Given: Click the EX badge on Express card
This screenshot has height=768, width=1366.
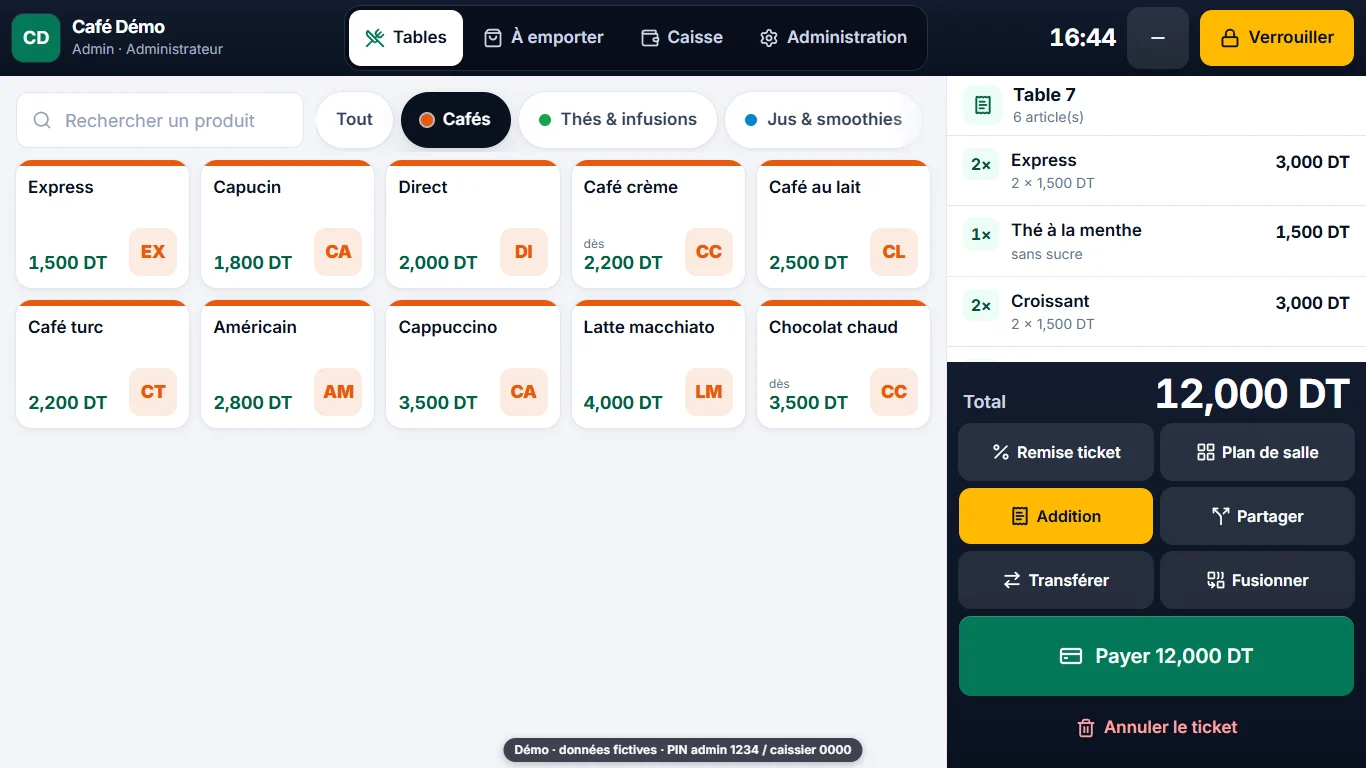Looking at the screenshot, I should click(153, 252).
